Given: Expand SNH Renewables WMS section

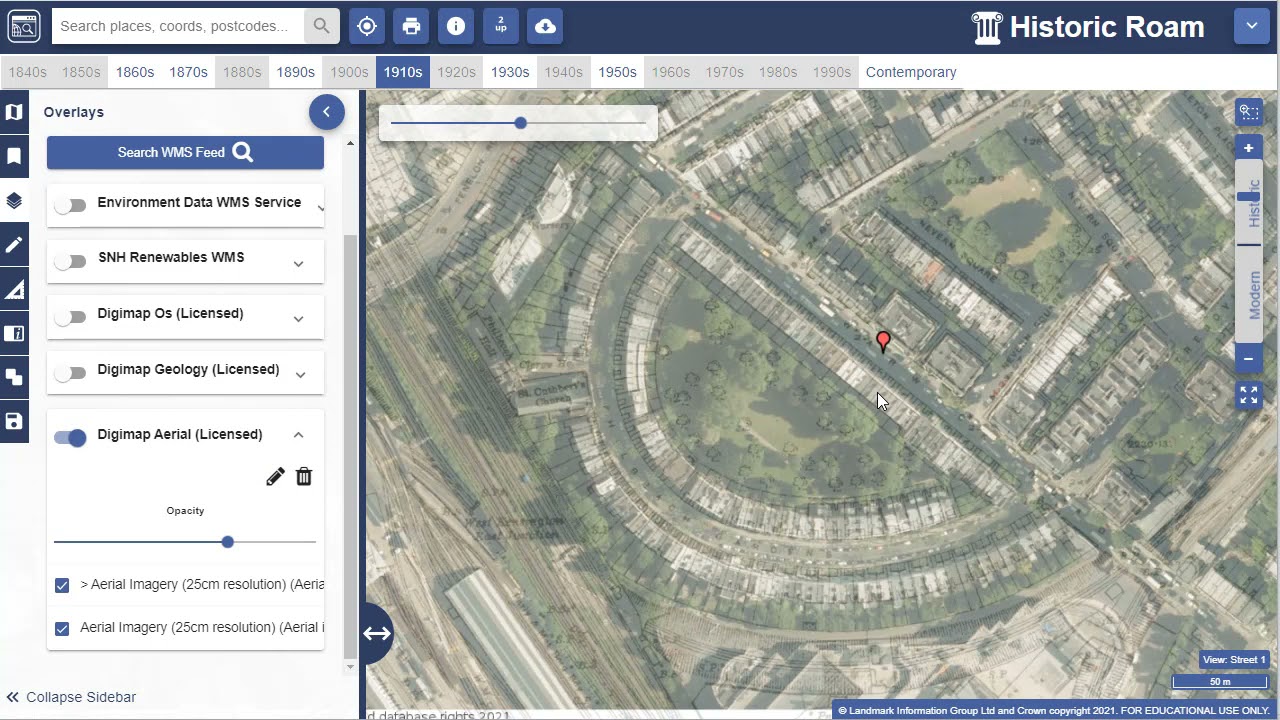Looking at the screenshot, I should (x=298, y=264).
